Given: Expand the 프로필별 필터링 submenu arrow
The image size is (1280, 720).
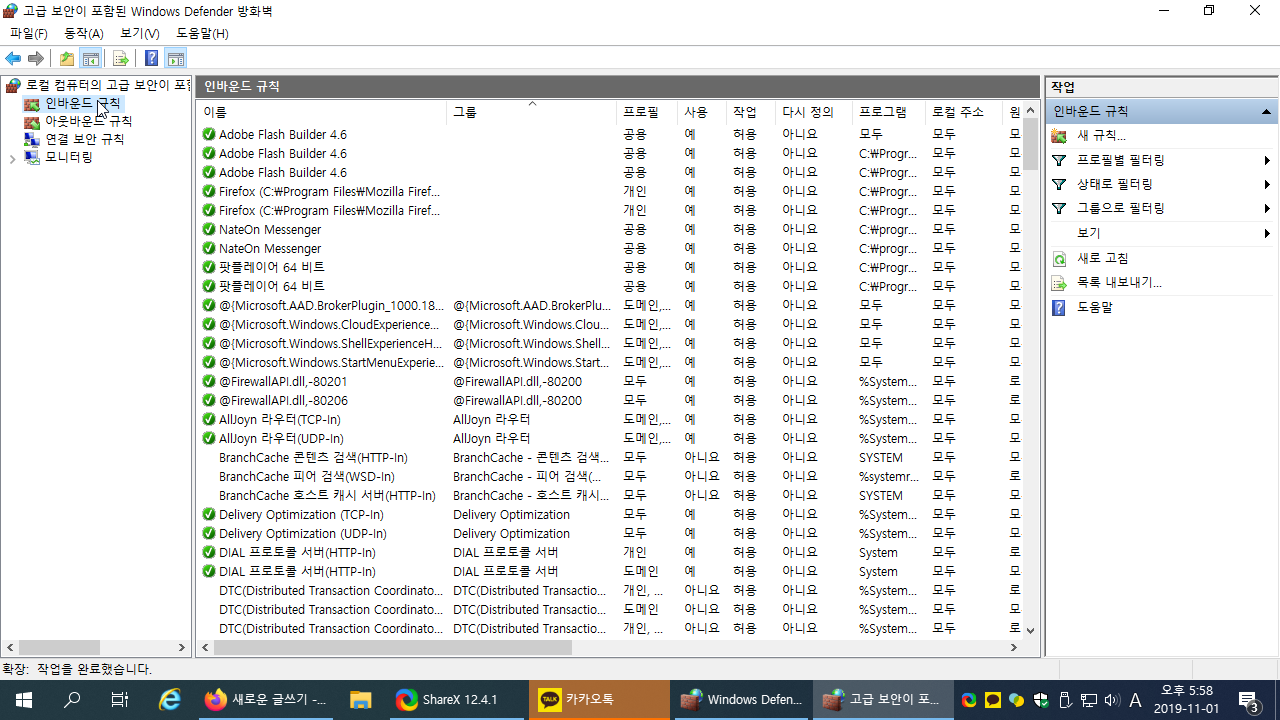Looking at the screenshot, I should [x=1267, y=160].
